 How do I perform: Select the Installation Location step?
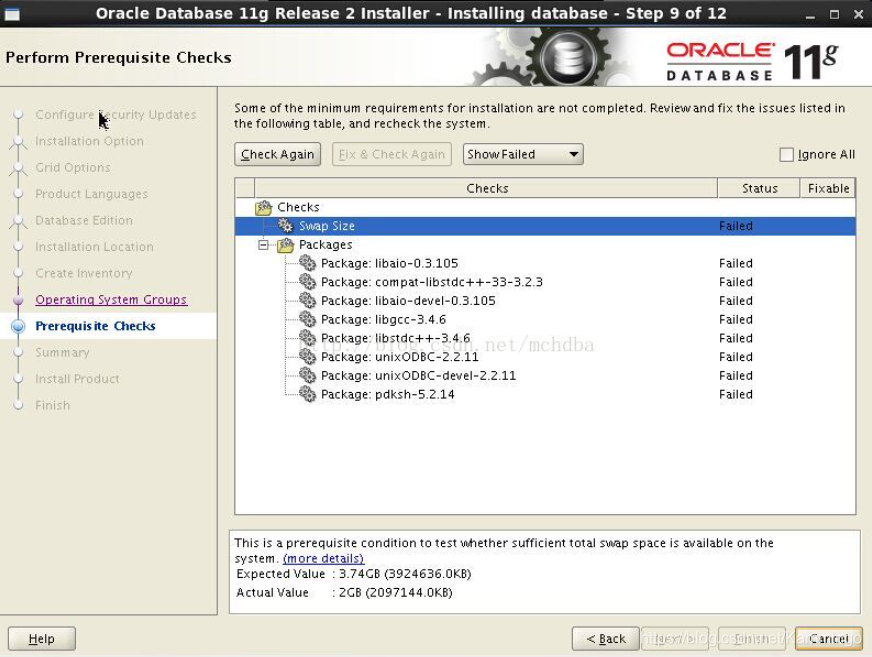click(95, 247)
